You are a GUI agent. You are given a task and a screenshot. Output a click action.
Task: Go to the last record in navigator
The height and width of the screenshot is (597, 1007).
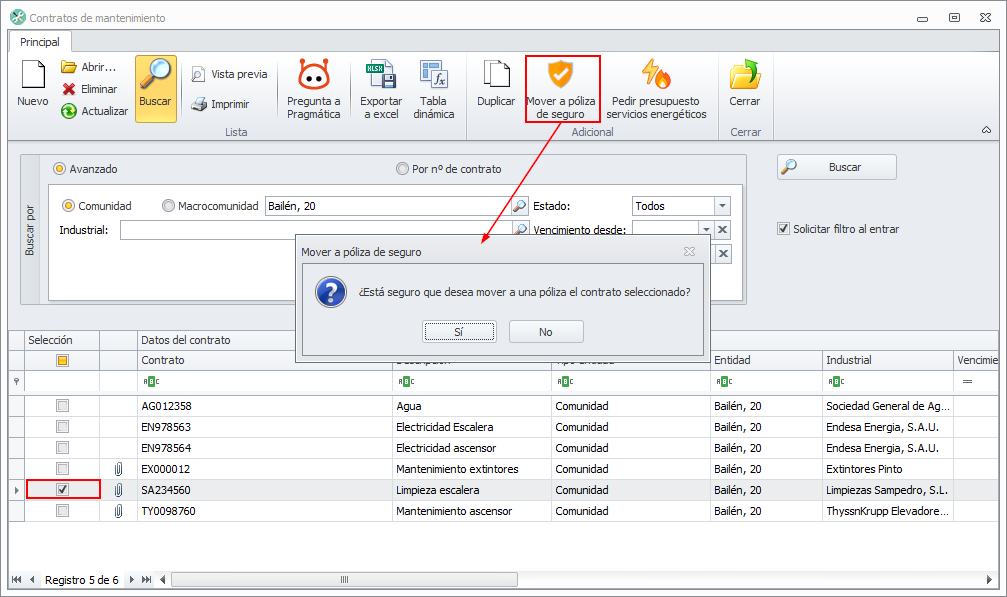pos(146,580)
